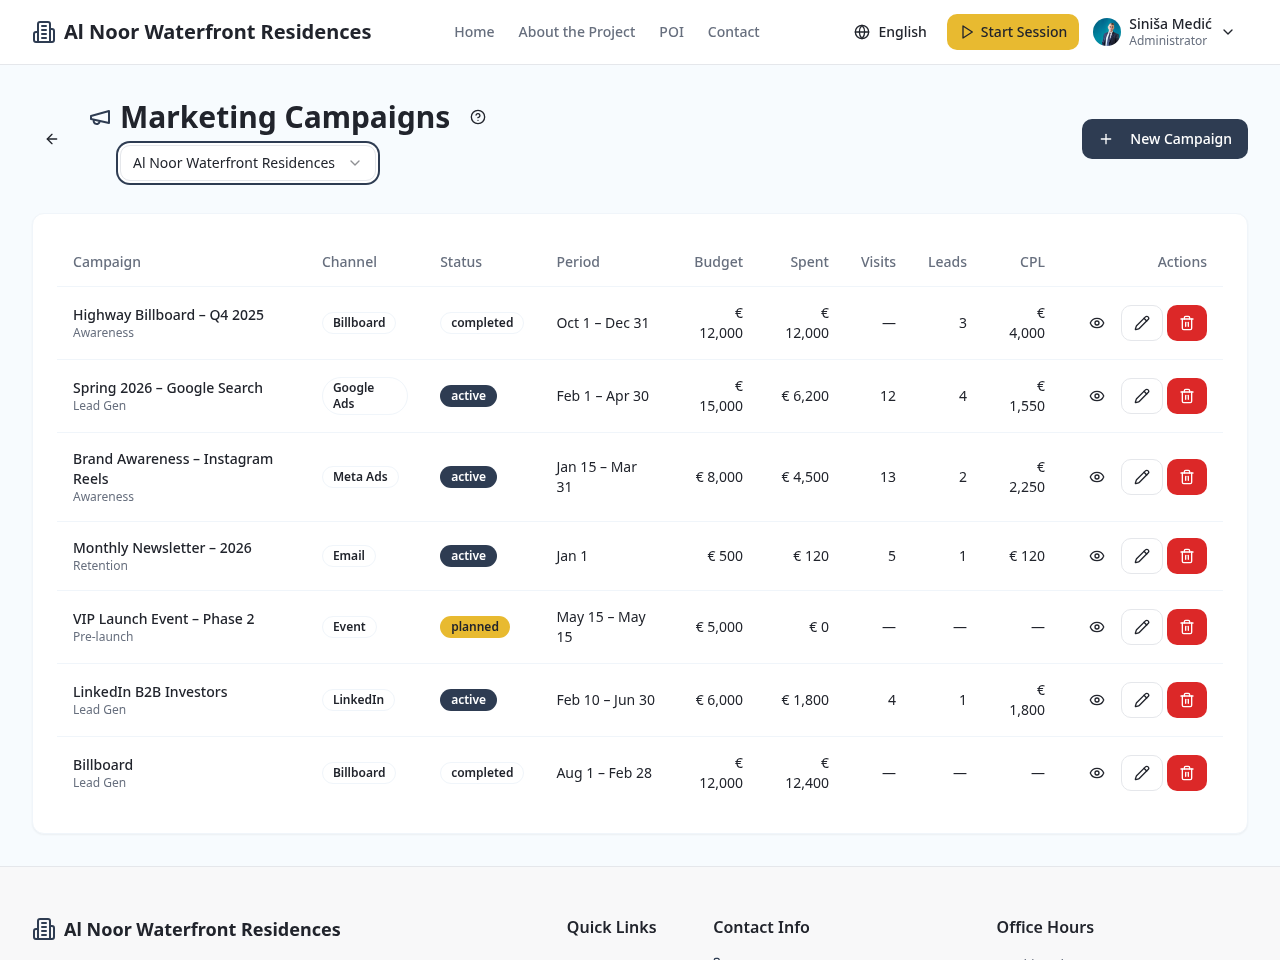Screen dimensions: 1280x960
Task: Edit the Aug 1 – Feb 28 Billboard campaign
Action: 1142,773
